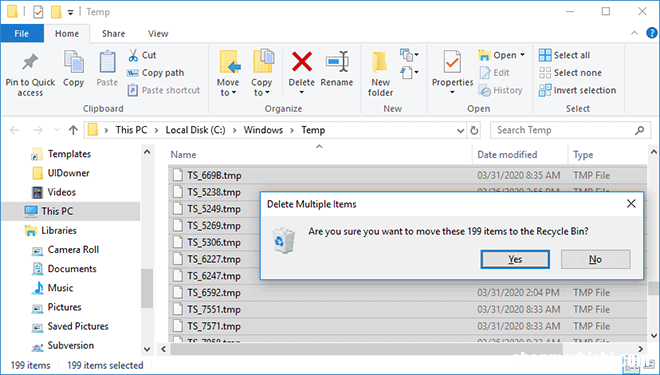Click the Edit ribbon item
Screen dimensions: 660x375
coord(495,73)
